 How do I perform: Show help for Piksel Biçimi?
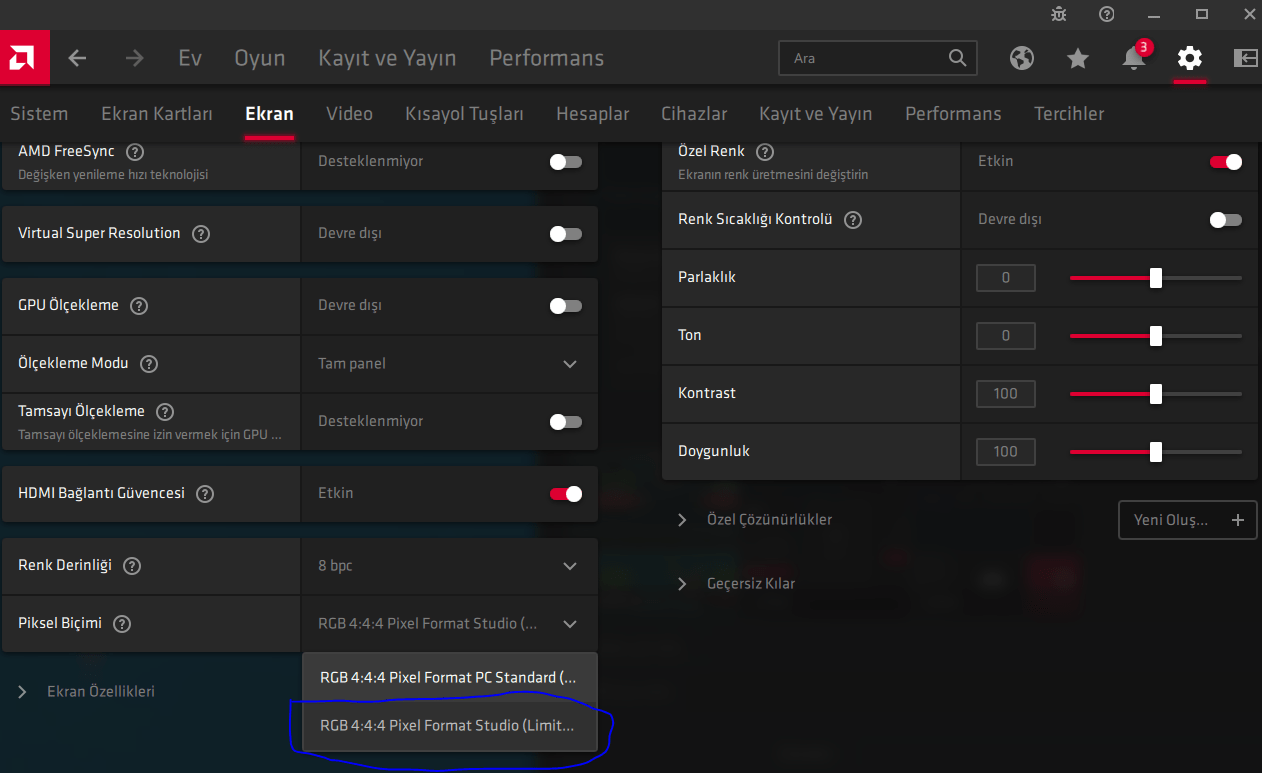[122, 624]
